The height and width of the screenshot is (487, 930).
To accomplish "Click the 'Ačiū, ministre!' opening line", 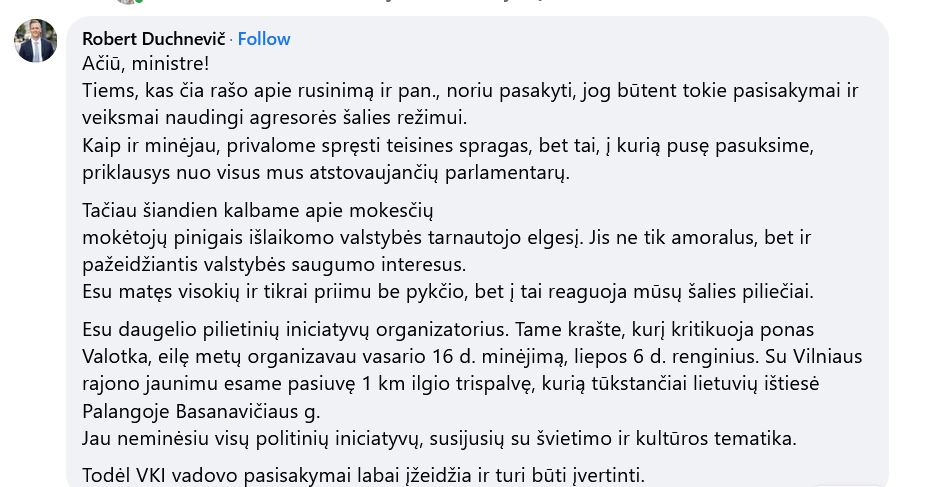I will click(145, 63).
